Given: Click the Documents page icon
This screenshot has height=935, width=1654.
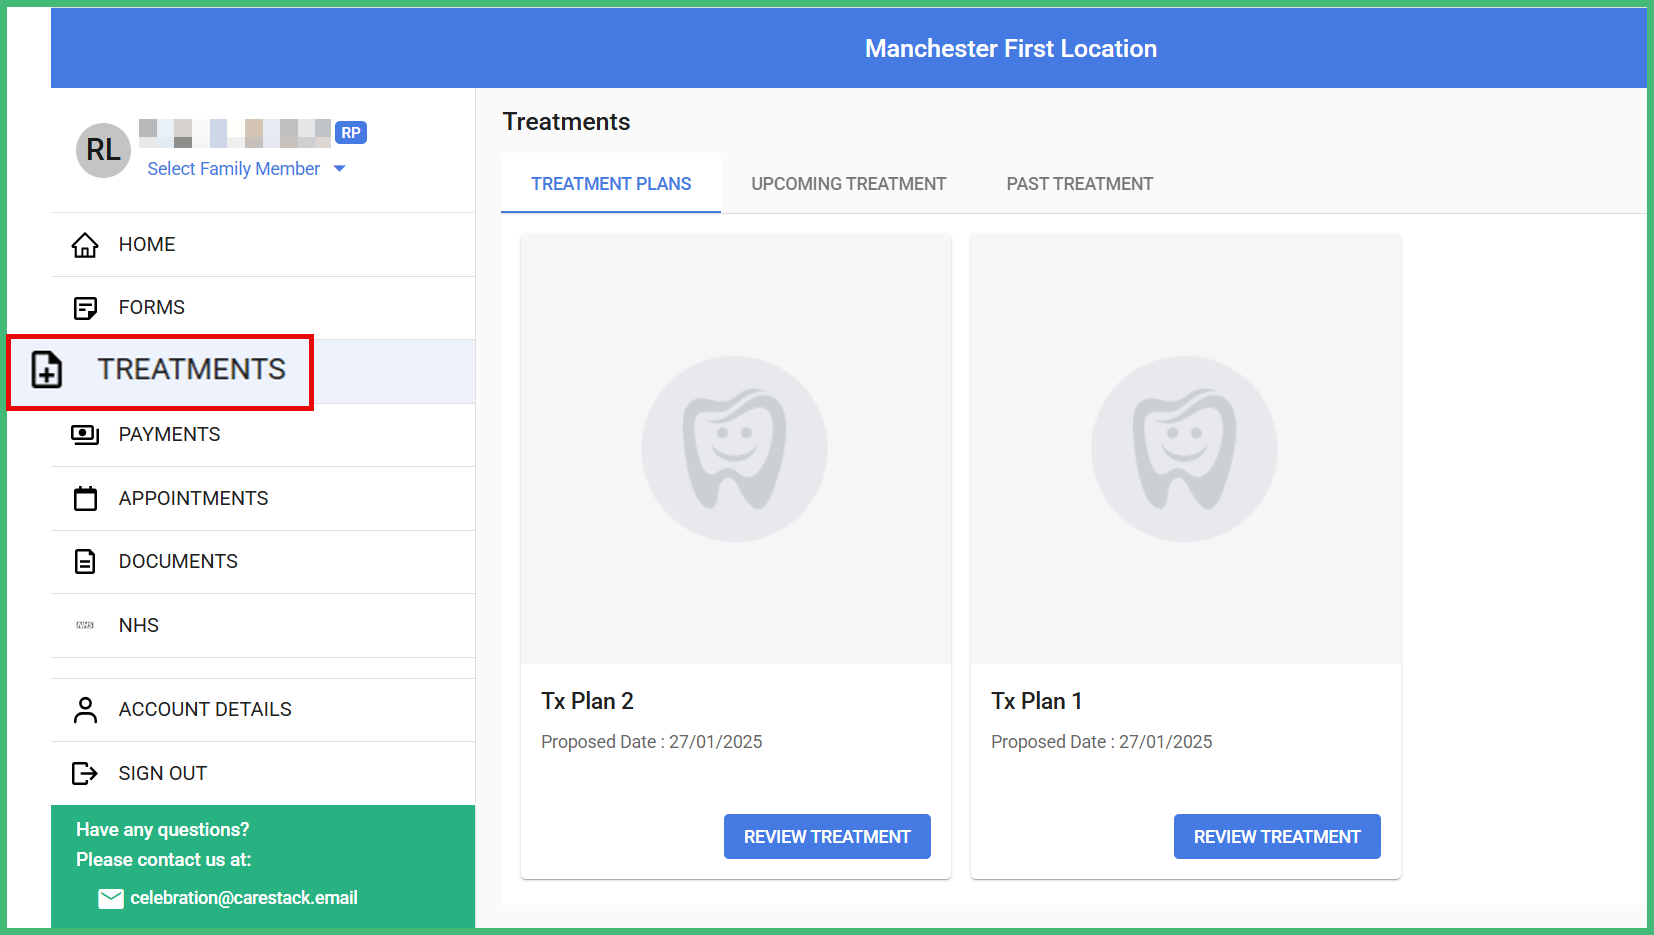Looking at the screenshot, I should tap(85, 561).
